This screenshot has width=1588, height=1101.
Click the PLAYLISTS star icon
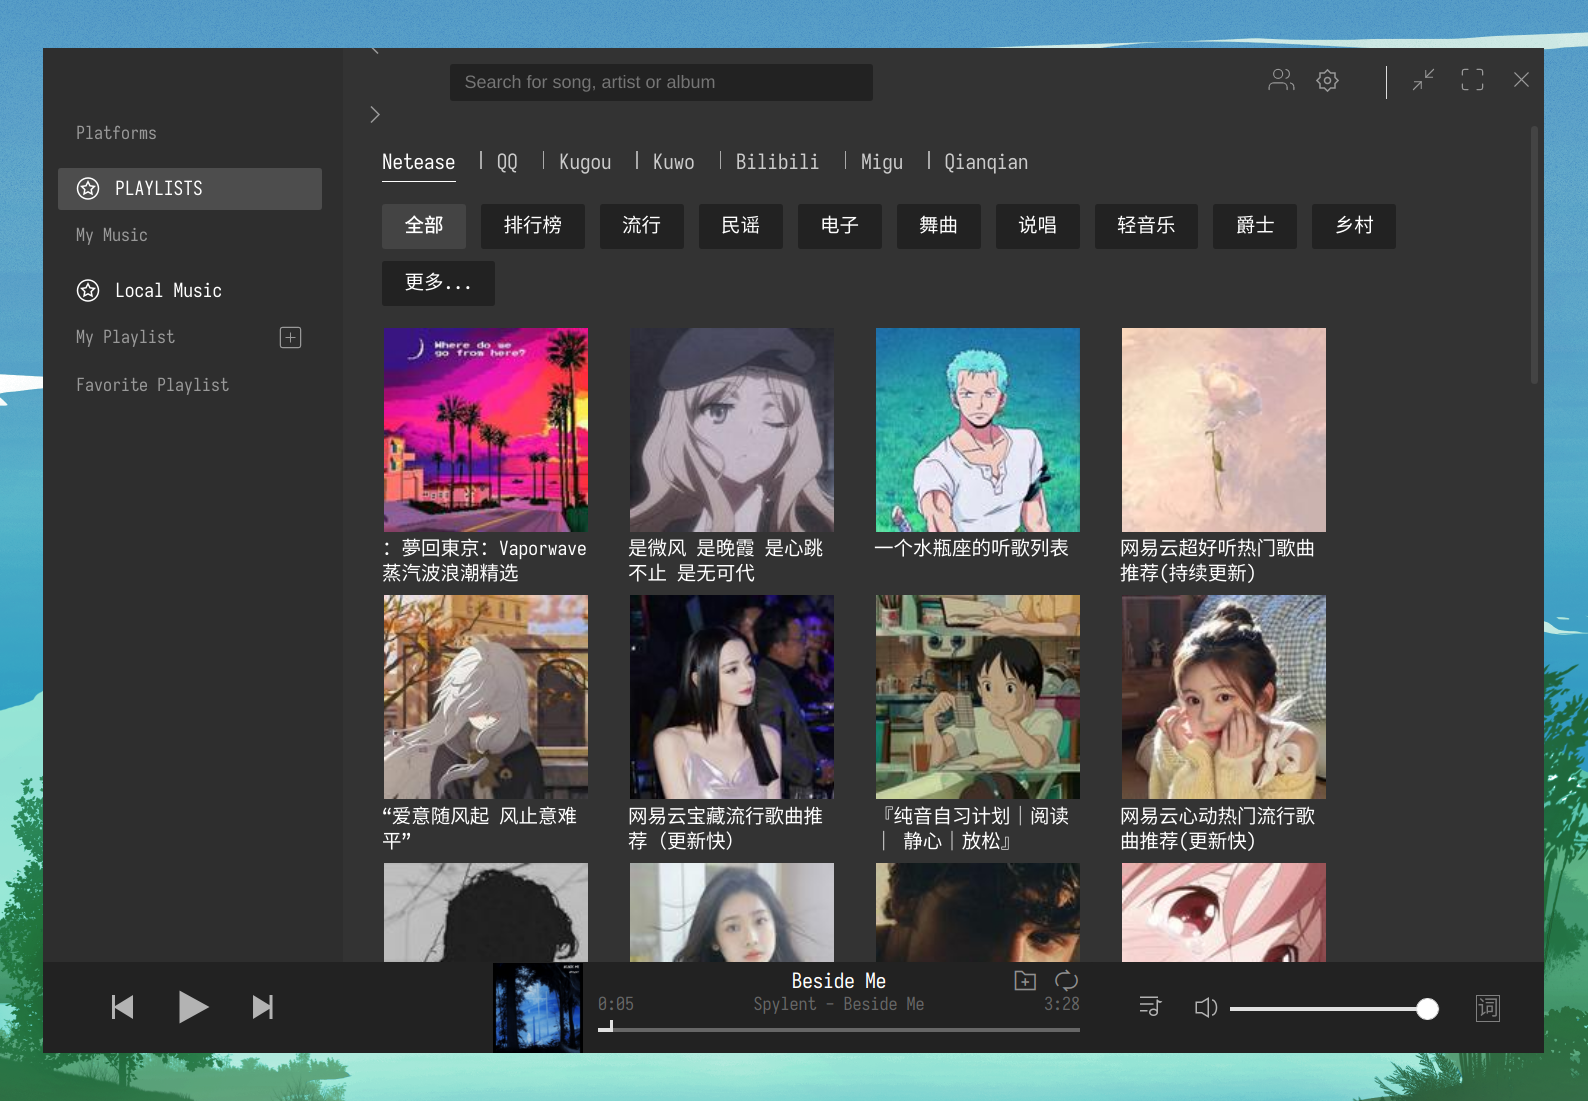pyautogui.click(x=88, y=188)
